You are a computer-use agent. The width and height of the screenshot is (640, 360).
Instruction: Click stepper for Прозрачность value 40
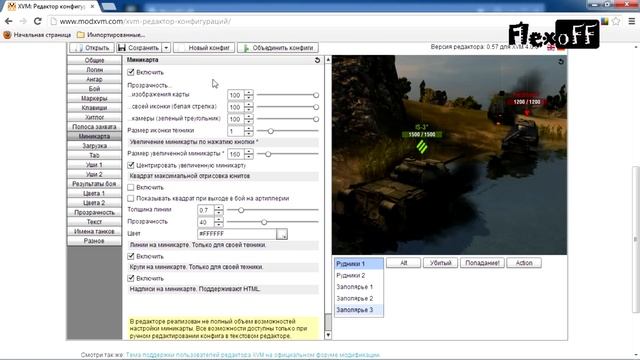(x=219, y=222)
